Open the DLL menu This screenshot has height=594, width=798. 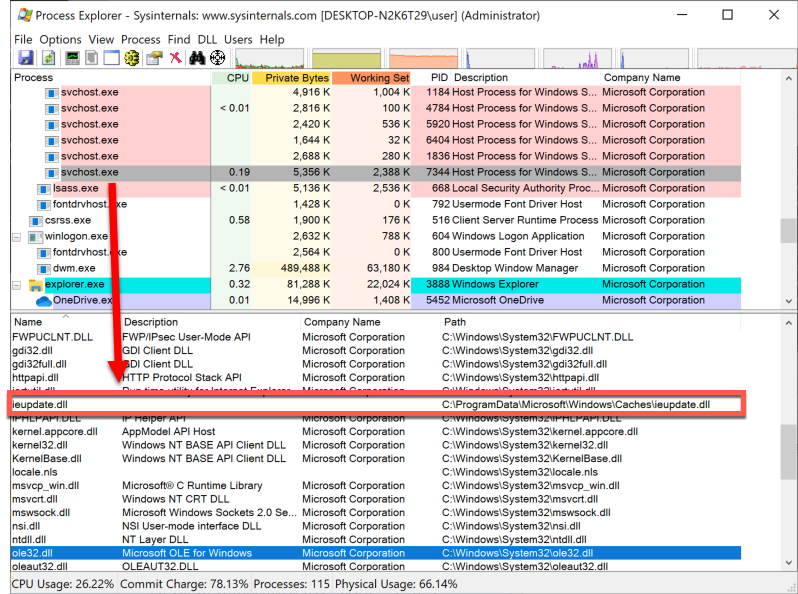[x=207, y=39]
